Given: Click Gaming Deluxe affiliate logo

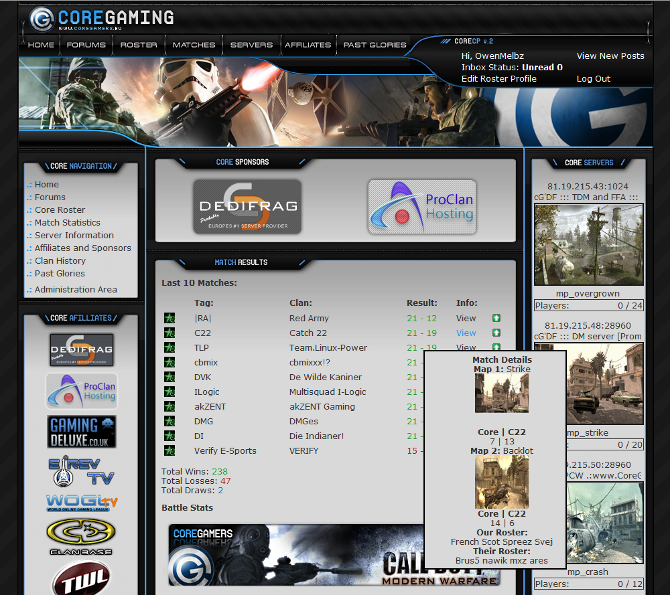Looking at the screenshot, I should (x=82, y=432).
